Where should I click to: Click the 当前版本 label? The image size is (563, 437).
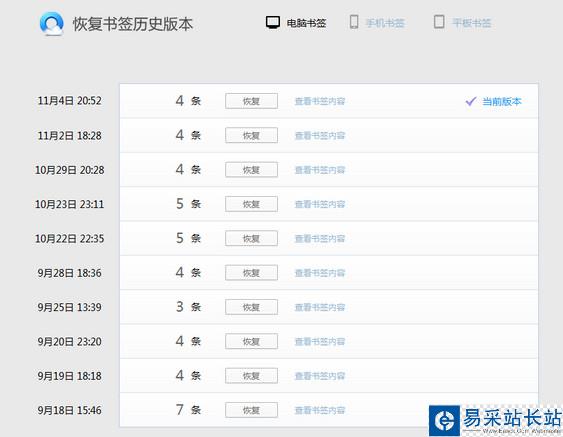pos(502,102)
